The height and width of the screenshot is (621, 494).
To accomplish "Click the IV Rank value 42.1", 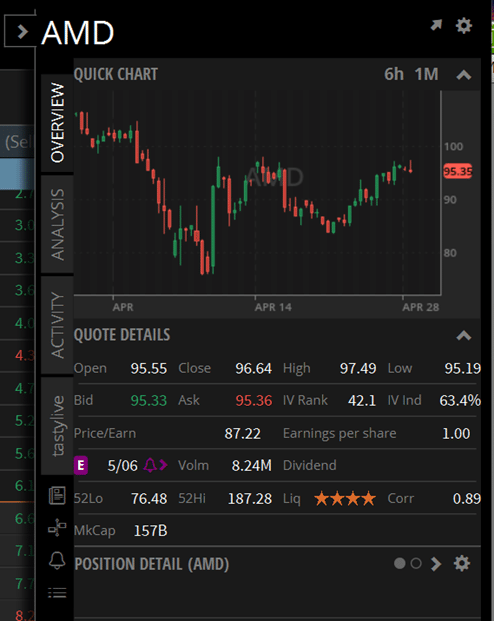I will point(362,401).
